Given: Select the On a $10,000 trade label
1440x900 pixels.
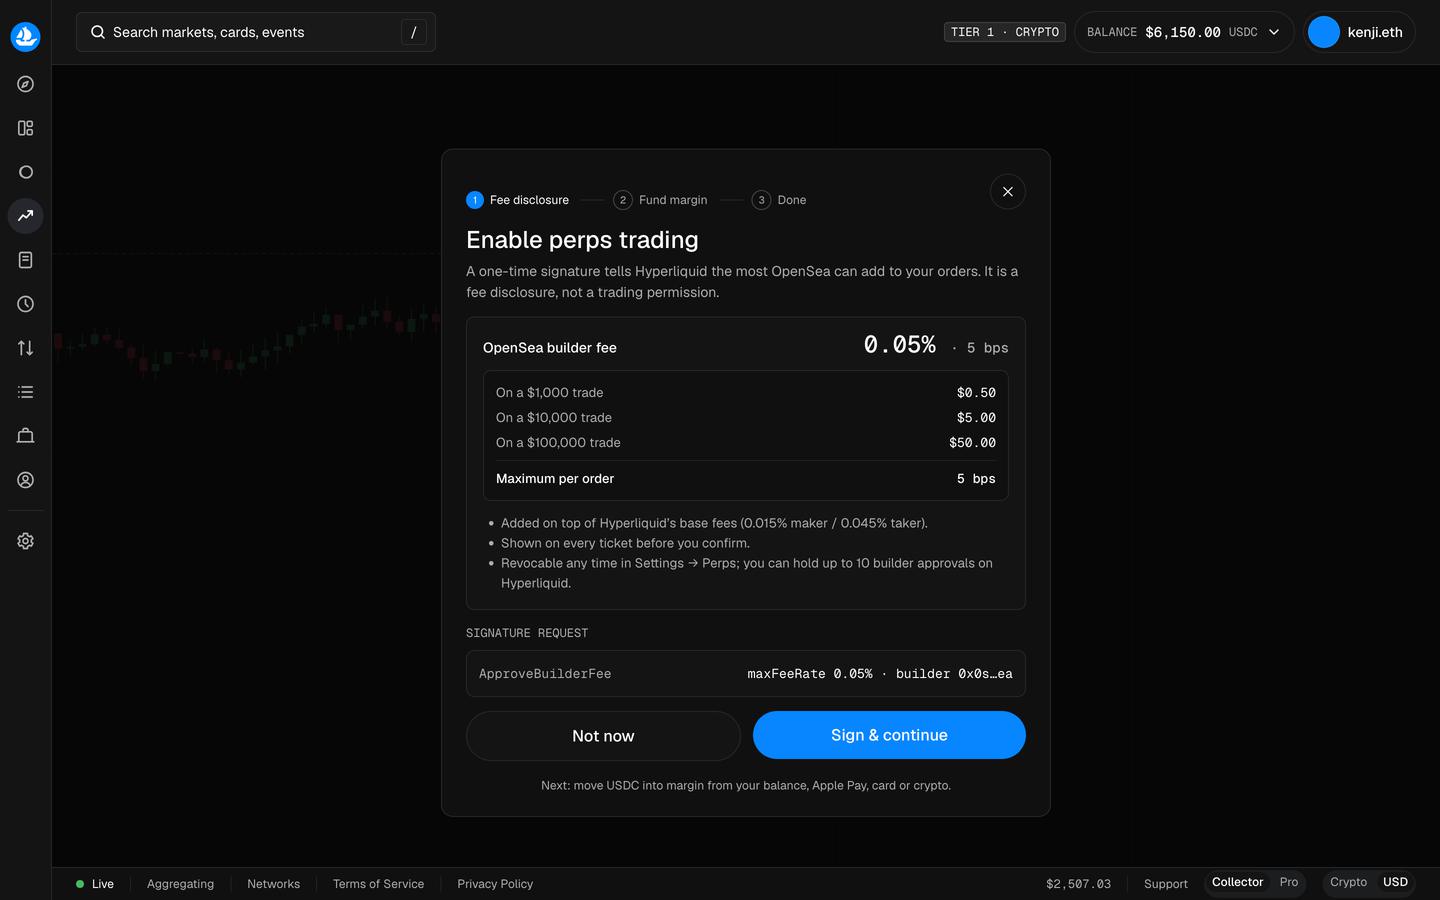Looking at the screenshot, I should coord(554,418).
